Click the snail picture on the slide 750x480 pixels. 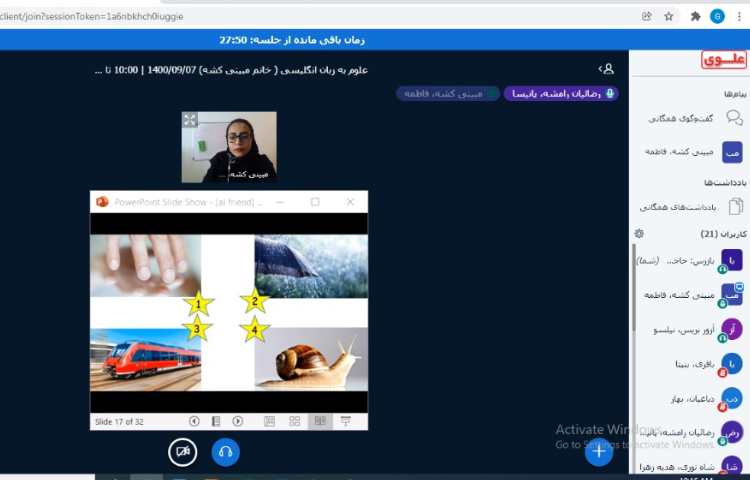(x=311, y=360)
